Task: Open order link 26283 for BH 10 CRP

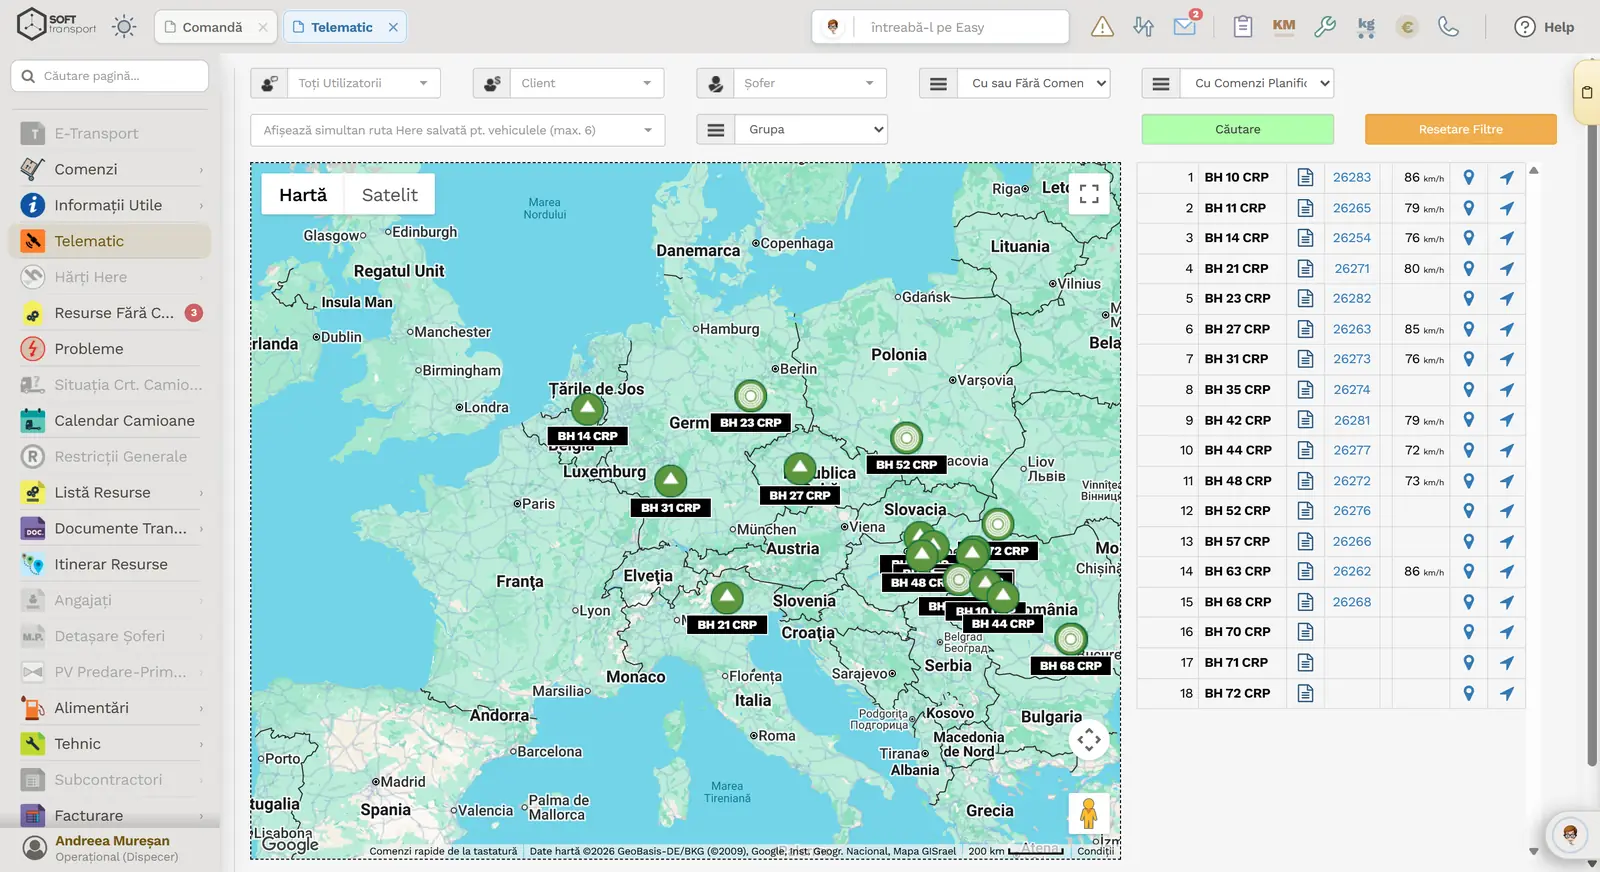Action: 1352,177
